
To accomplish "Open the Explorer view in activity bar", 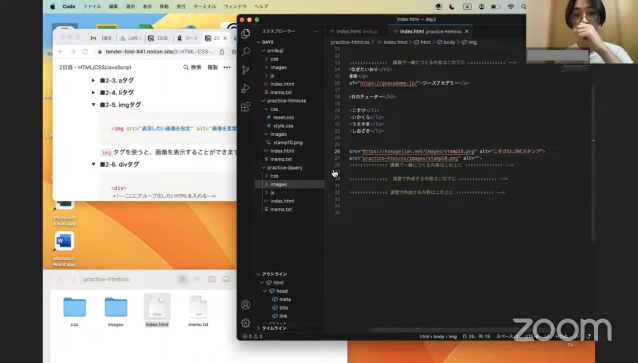I will click(x=245, y=34).
